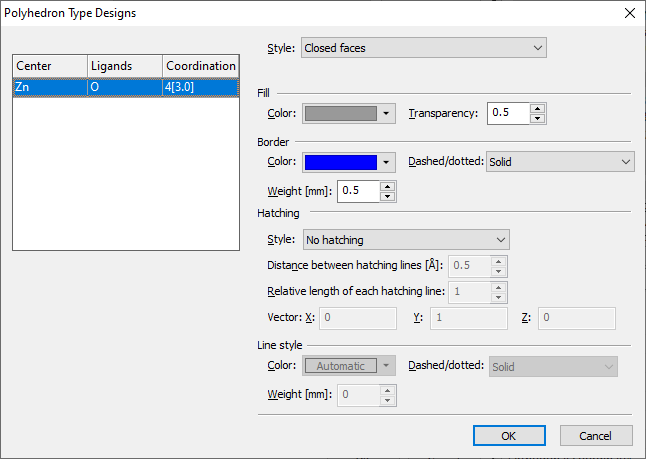Click the Transparency value field
This screenshot has height=459, width=646.
[508, 113]
